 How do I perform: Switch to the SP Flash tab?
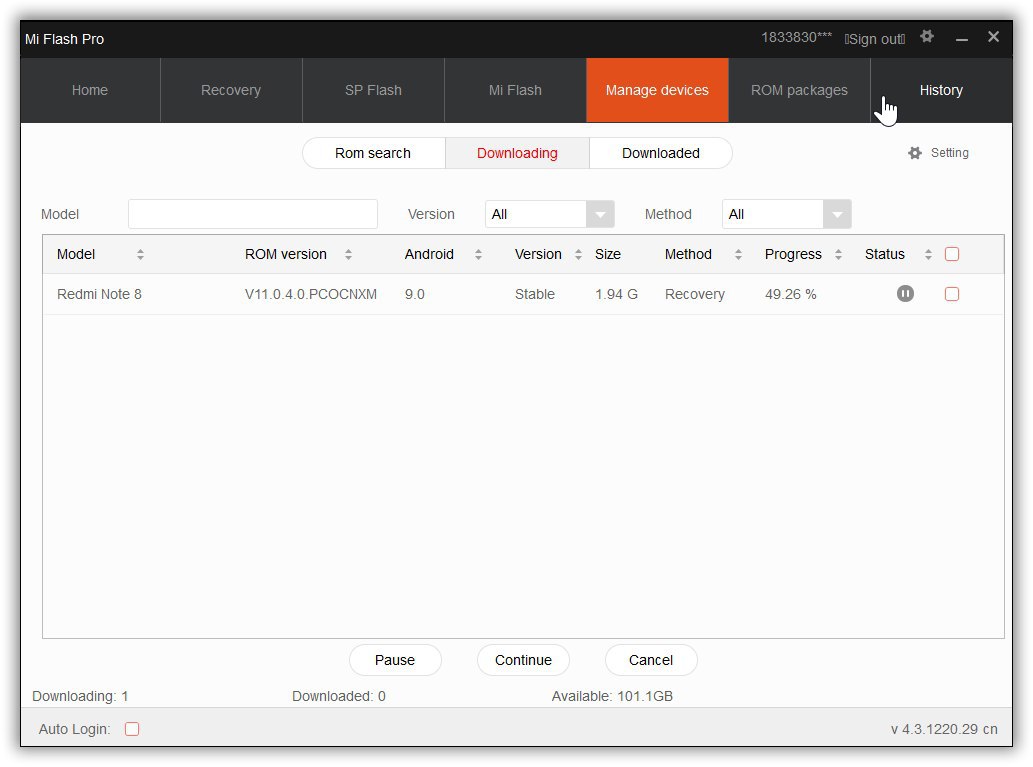pos(374,90)
